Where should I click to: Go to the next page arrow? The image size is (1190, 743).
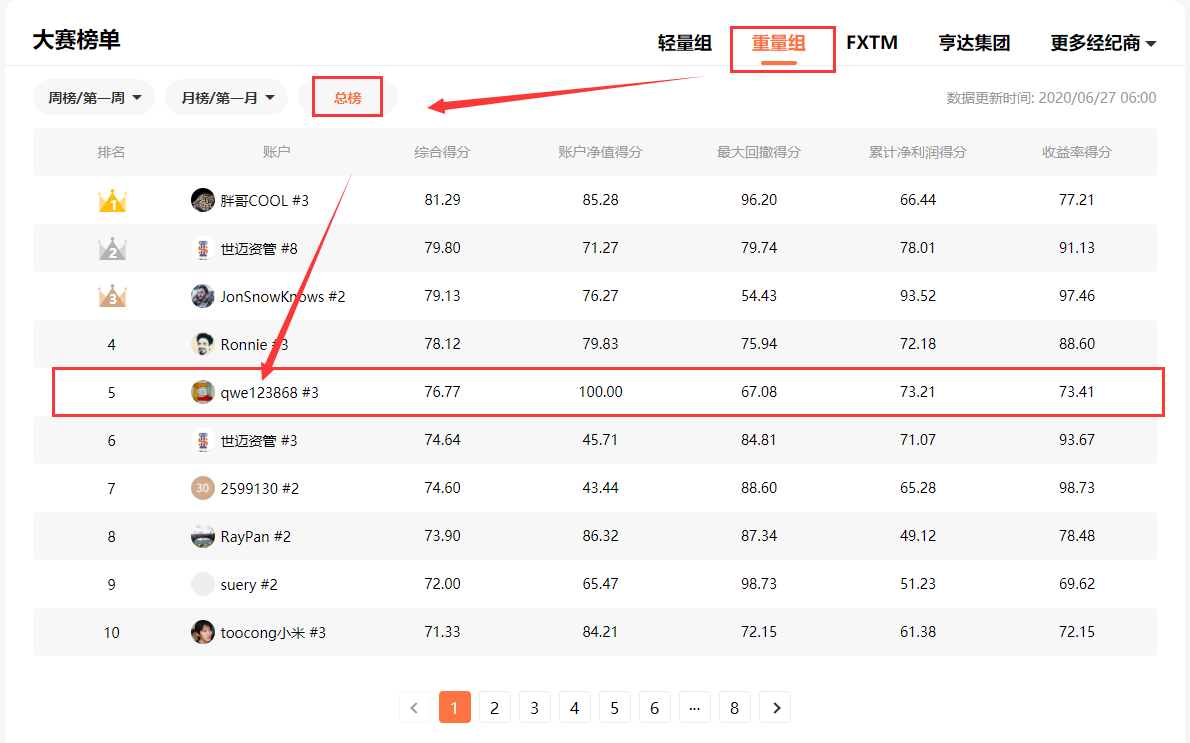(775, 708)
